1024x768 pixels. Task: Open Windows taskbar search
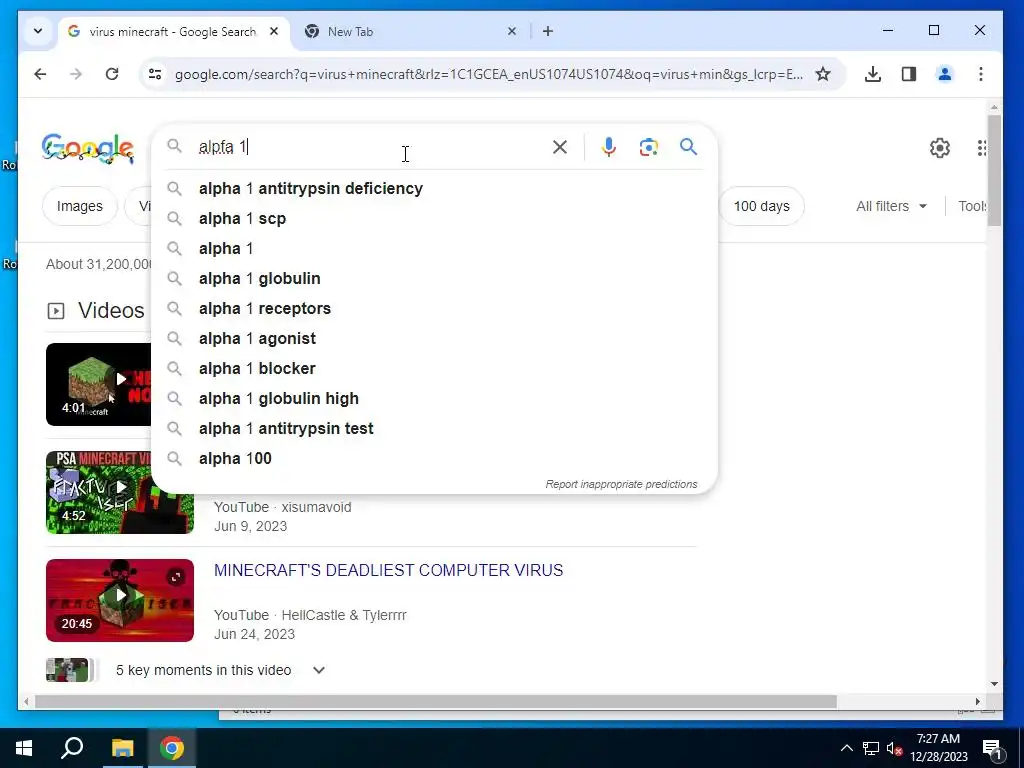coord(72,748)
